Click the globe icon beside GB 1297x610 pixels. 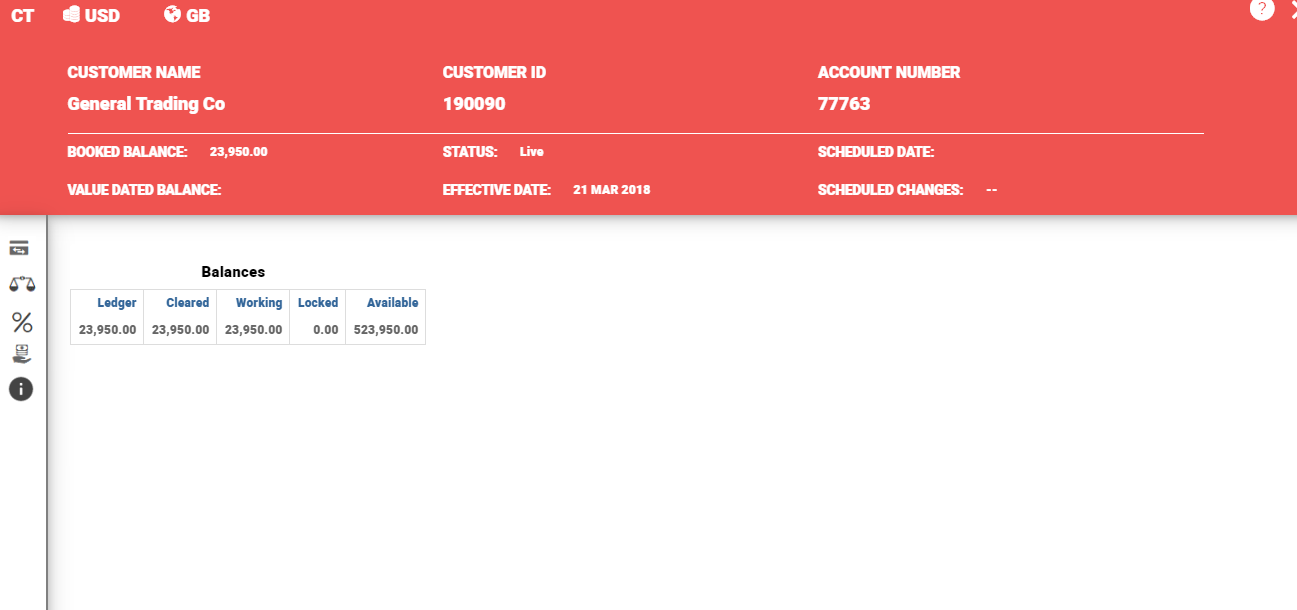pos(172,15)
